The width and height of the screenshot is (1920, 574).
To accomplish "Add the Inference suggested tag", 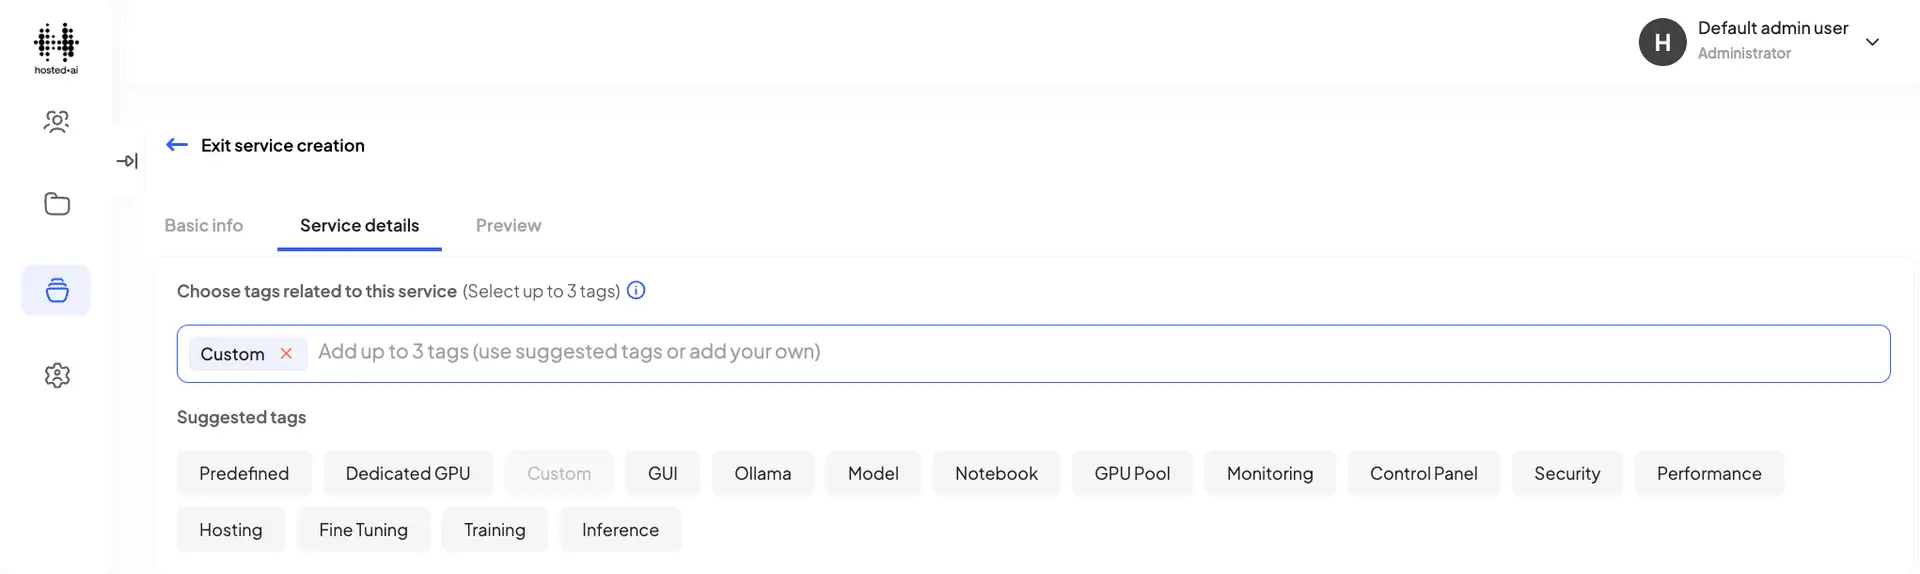I will point(620,529).
